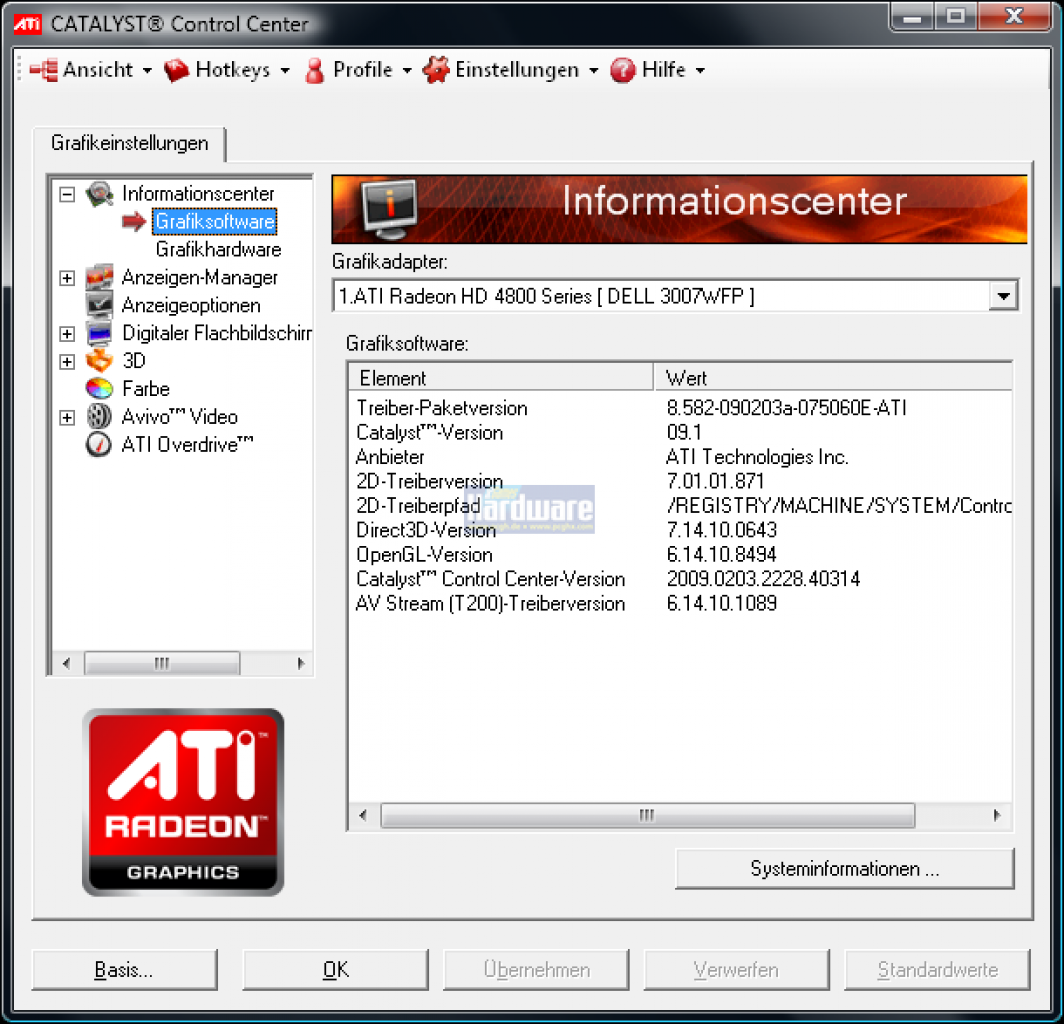Click the Farbe color wheel icon
Screen dimensions: 1064x1024
click(99, 389)
